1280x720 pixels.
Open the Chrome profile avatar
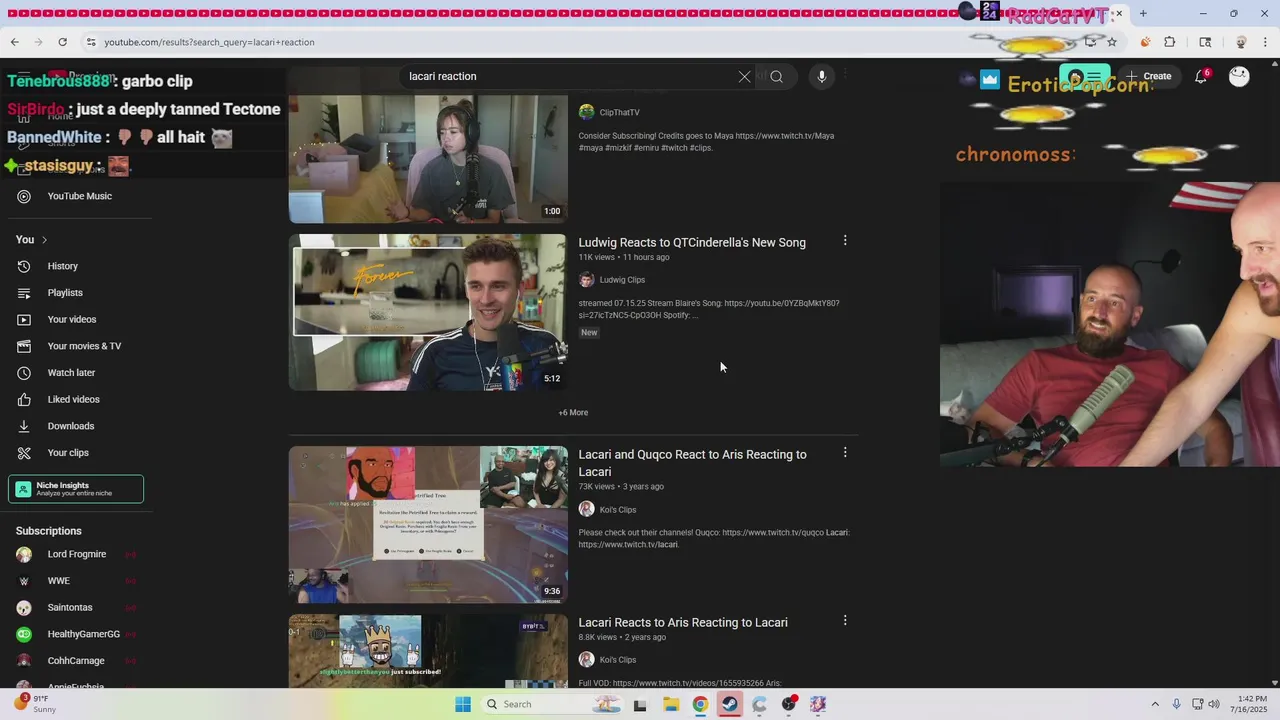[x=1241, y=42]
